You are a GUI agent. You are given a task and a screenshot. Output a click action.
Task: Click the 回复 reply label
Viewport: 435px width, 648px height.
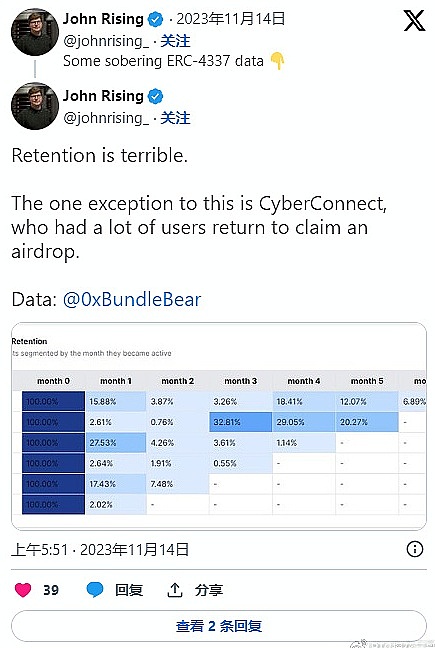129,590
